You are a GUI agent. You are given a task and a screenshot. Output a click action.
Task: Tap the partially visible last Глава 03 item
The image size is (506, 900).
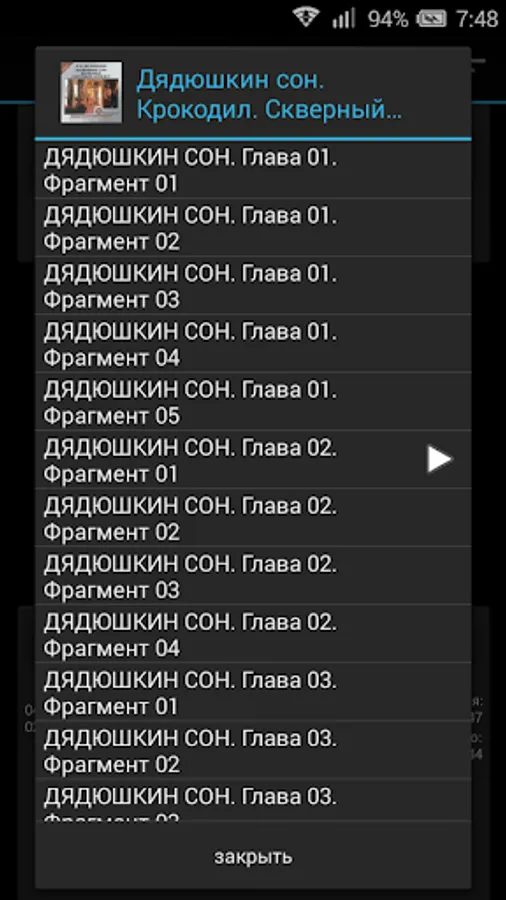tap(253, 800)
